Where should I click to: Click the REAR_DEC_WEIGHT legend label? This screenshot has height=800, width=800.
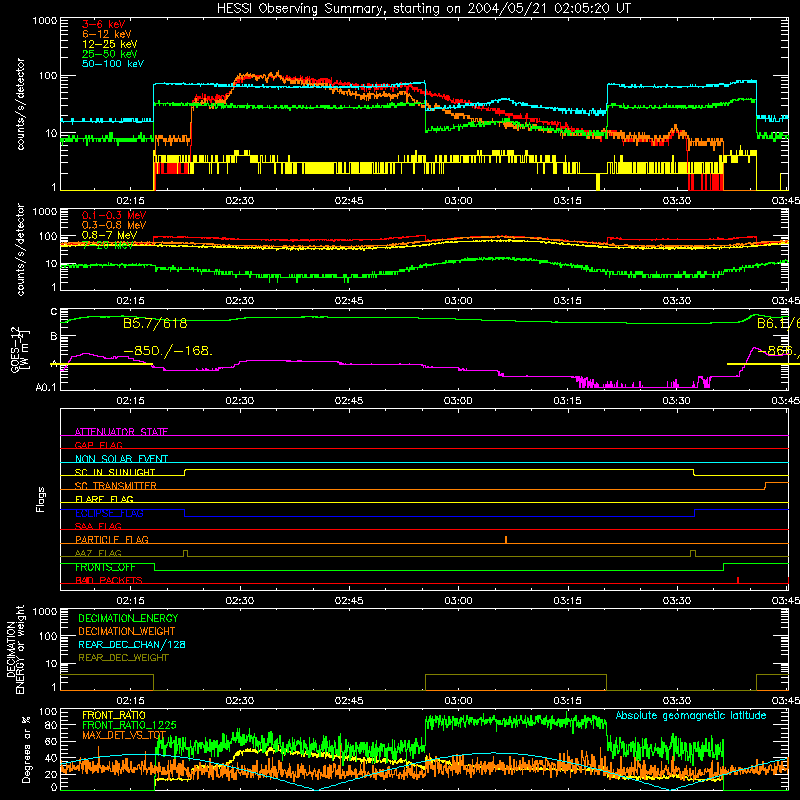click(123, 658)
